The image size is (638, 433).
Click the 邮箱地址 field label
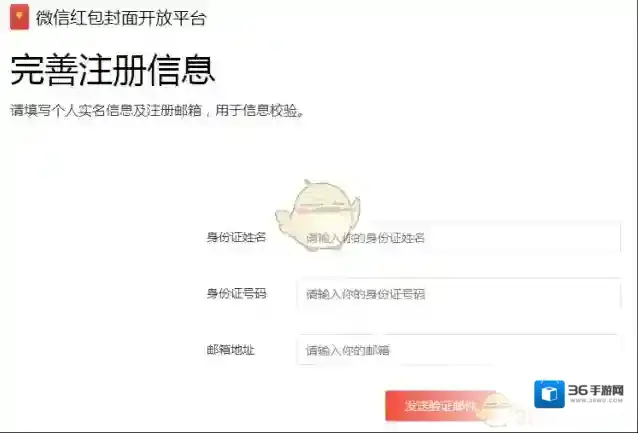click(x=231, y=350)
